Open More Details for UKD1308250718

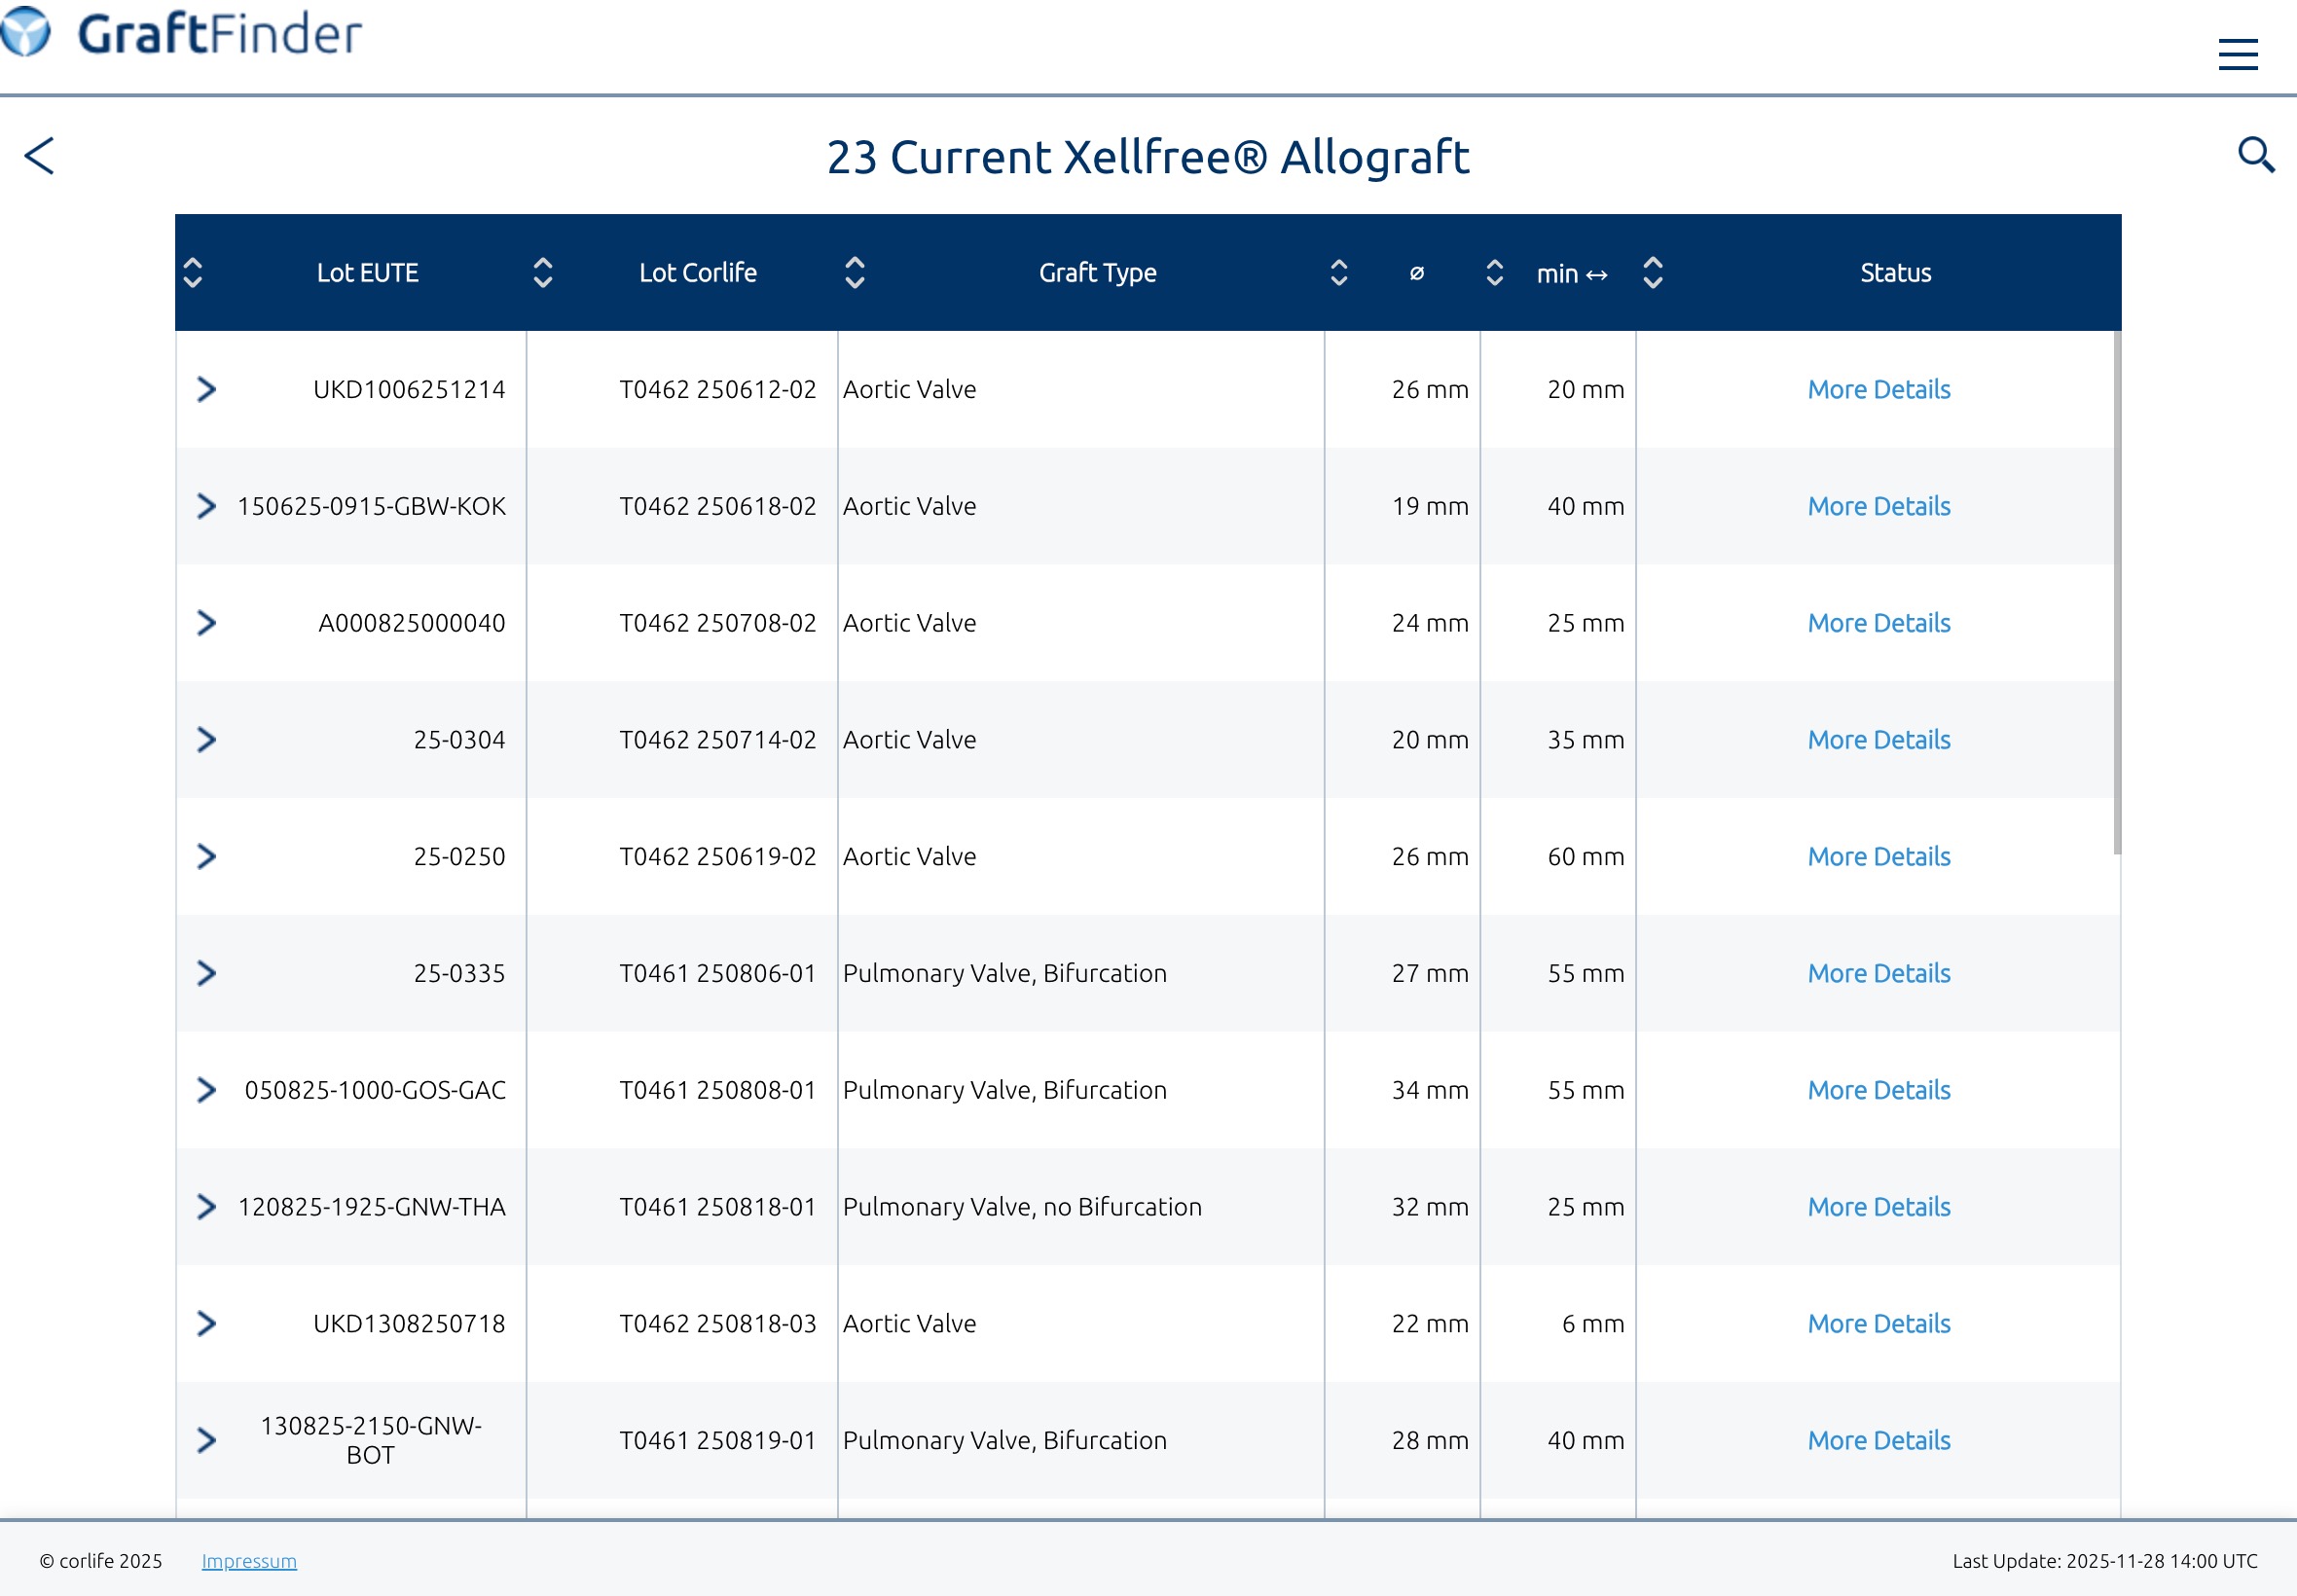(1878, 1324)
